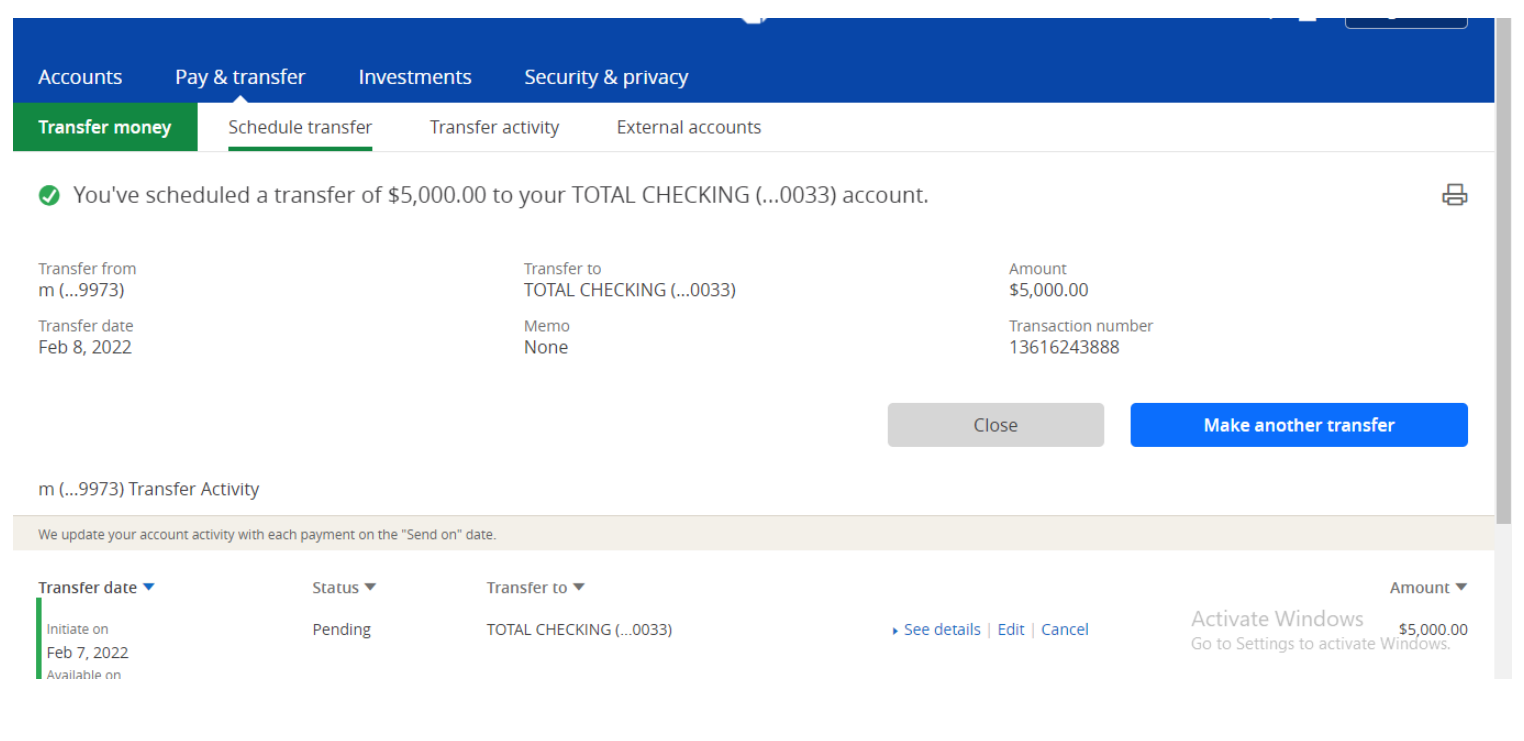Viewport: 1524px width, 741px height.
Task: Open Security & privacy menu
Action: point(606,77)
